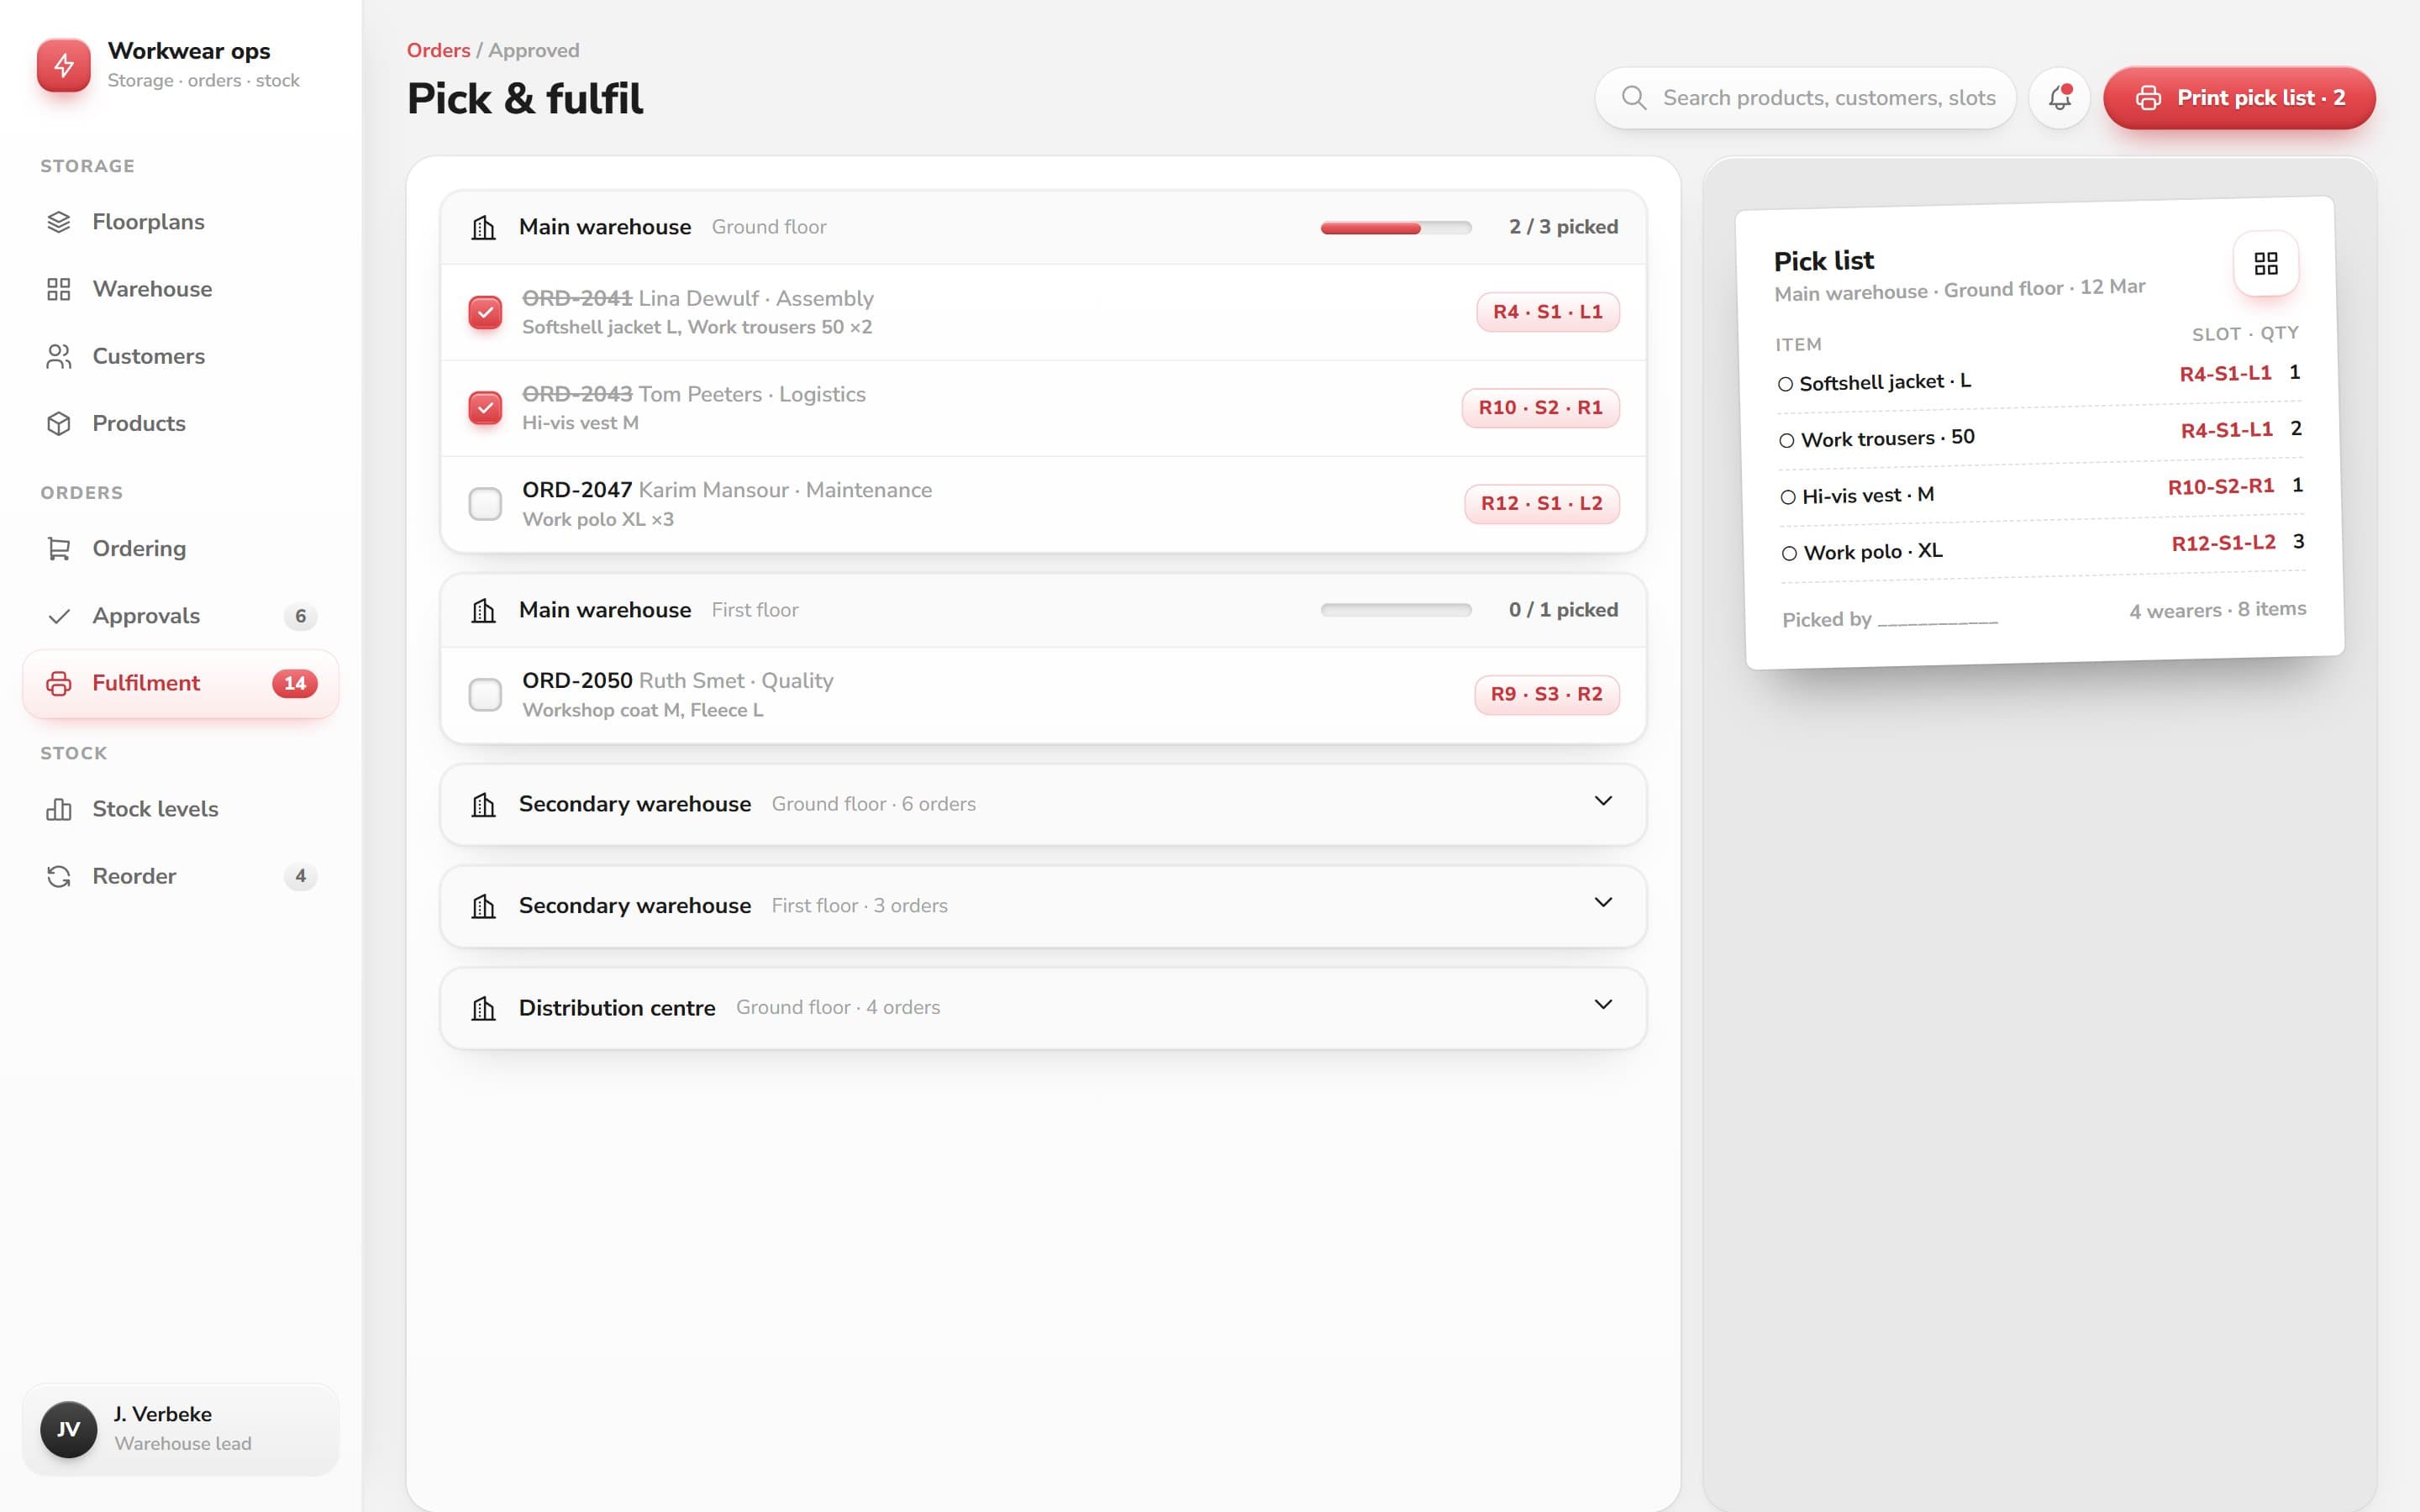Click the search magnifier icon
The height and width of the screenshot is (1512, 2420).
click(x=1634, y=98)
